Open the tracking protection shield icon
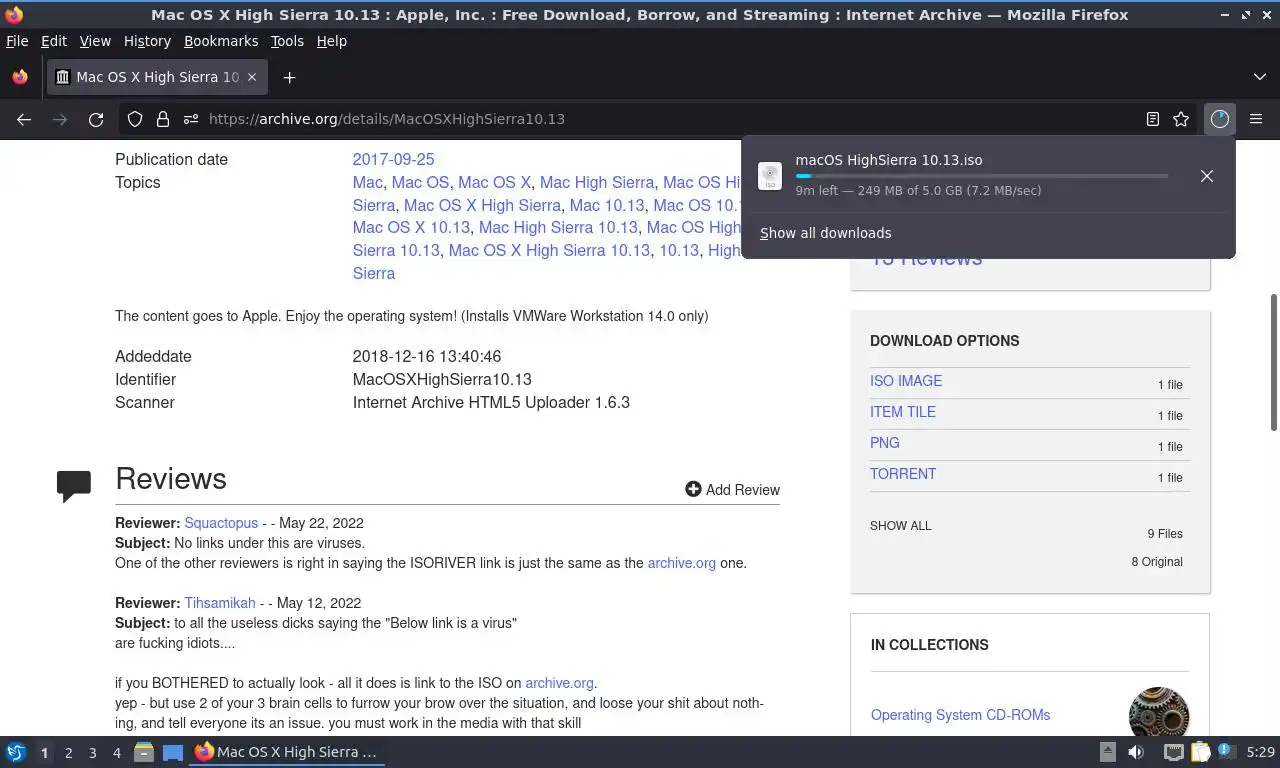1280x768 pixels. tap(135, 119)
